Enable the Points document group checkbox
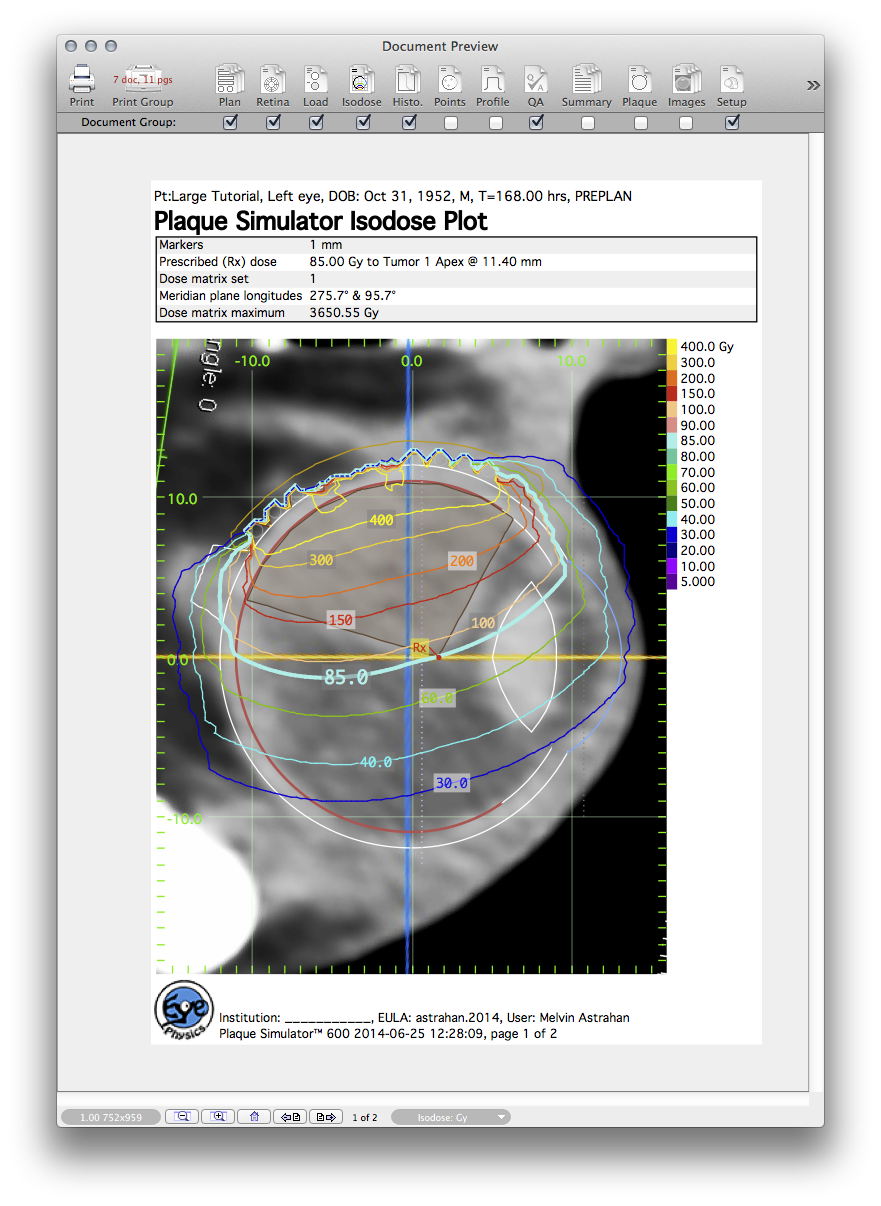Viewport: 881px width, 1206px height. [x=451, y=123]
